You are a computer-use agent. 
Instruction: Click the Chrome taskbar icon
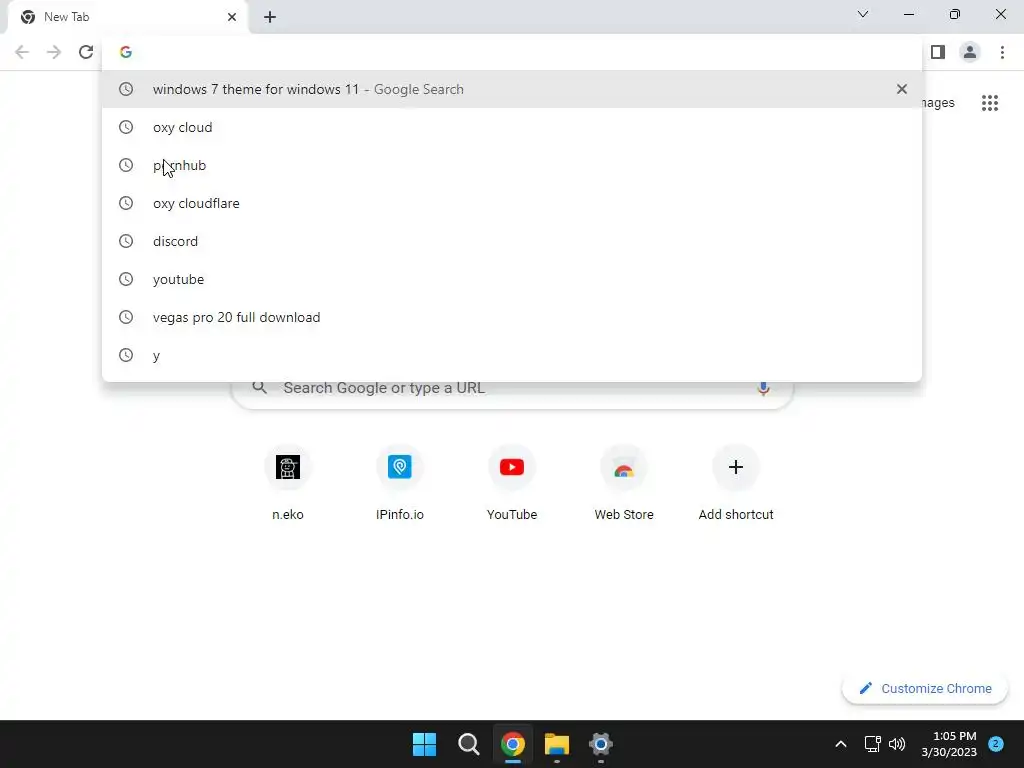[x=513, y=744]
